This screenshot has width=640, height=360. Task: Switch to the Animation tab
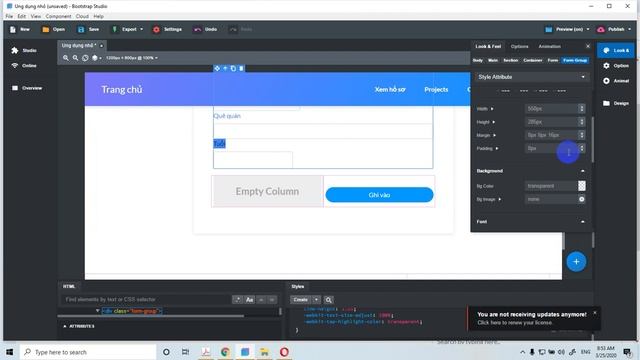(549, 47)
